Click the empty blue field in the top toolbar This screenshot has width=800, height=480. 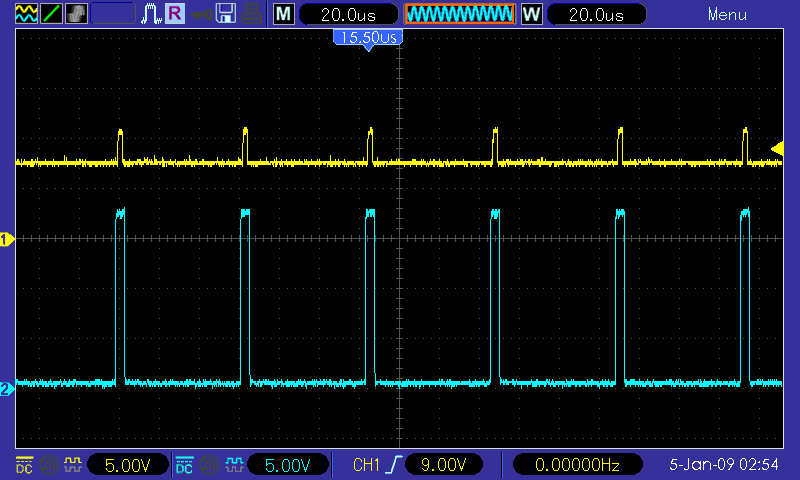click(x=113, y=14)
